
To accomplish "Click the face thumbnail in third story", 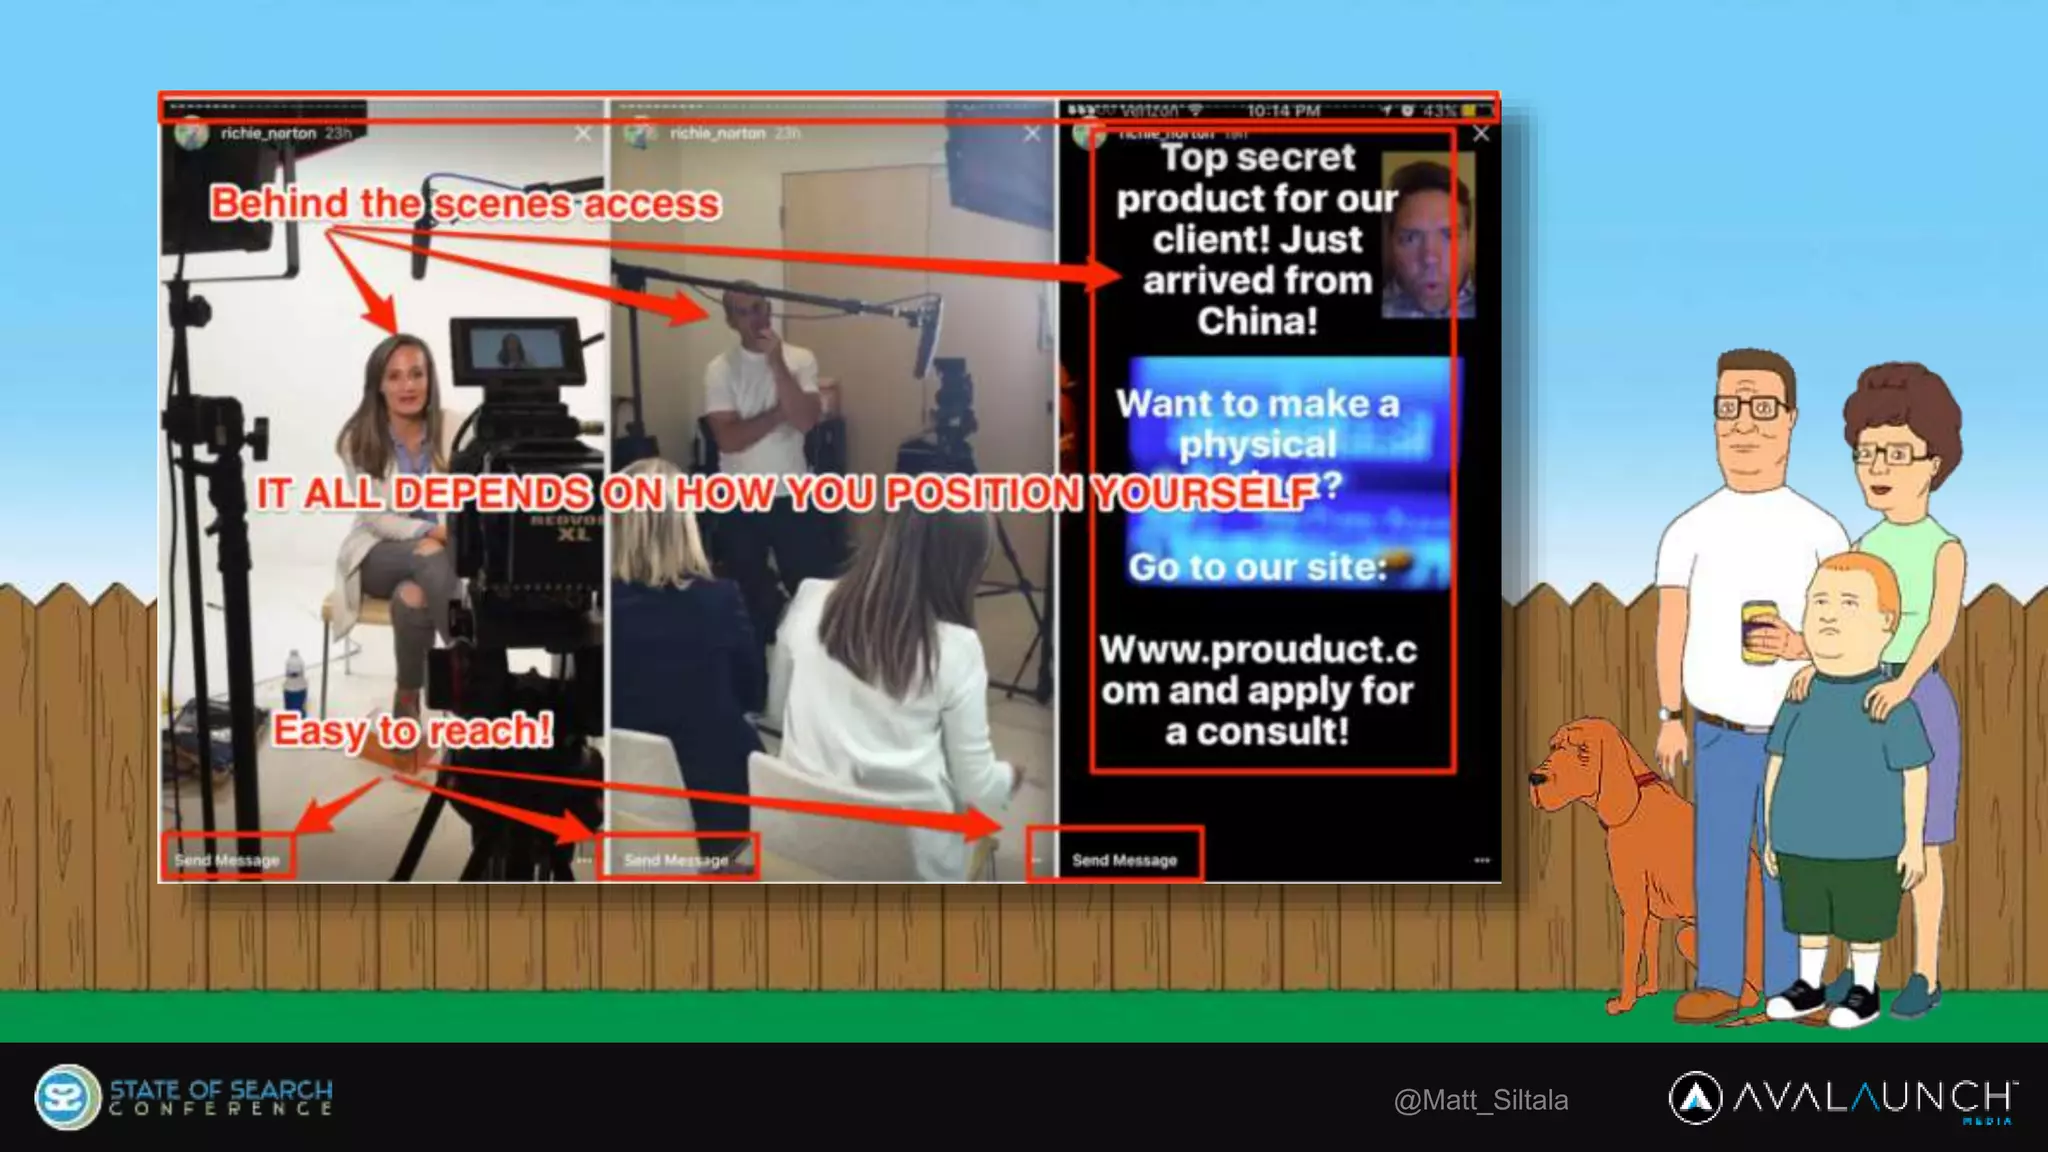I will (1427, 237).
